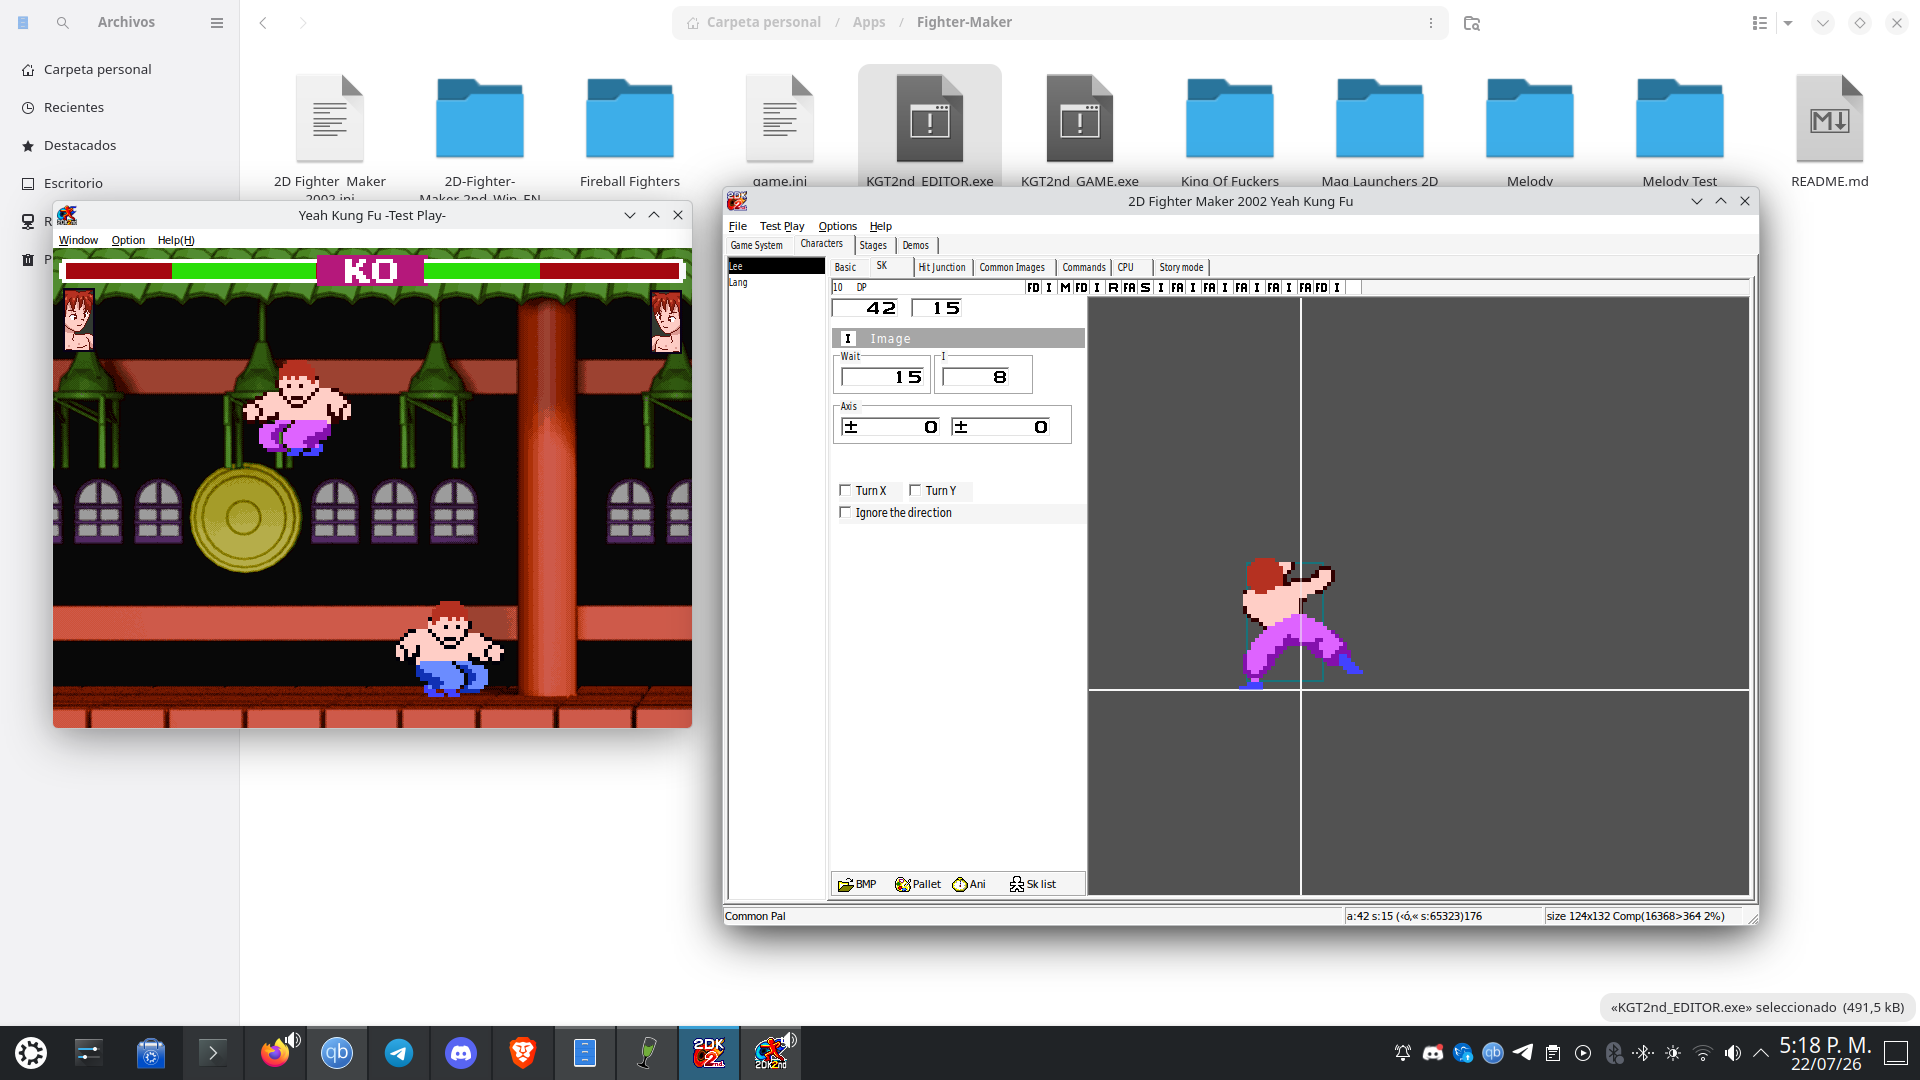Select the M block in the skill strip
Screen dimensions: 1920x1080
[1065, 288]
